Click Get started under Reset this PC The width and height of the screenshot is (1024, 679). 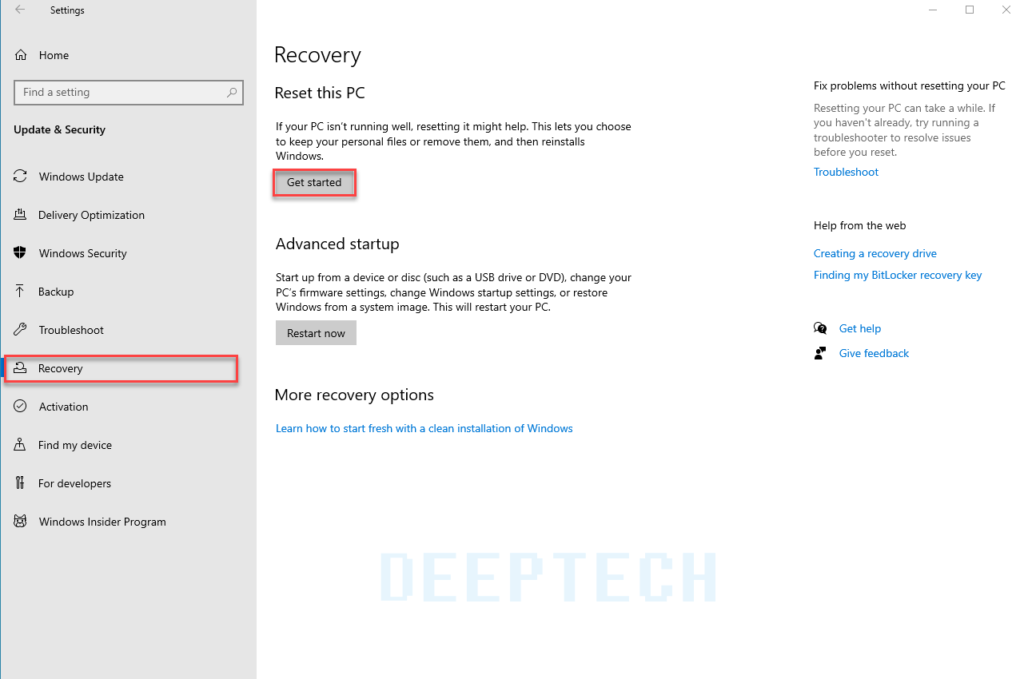(x=314, y=182)
